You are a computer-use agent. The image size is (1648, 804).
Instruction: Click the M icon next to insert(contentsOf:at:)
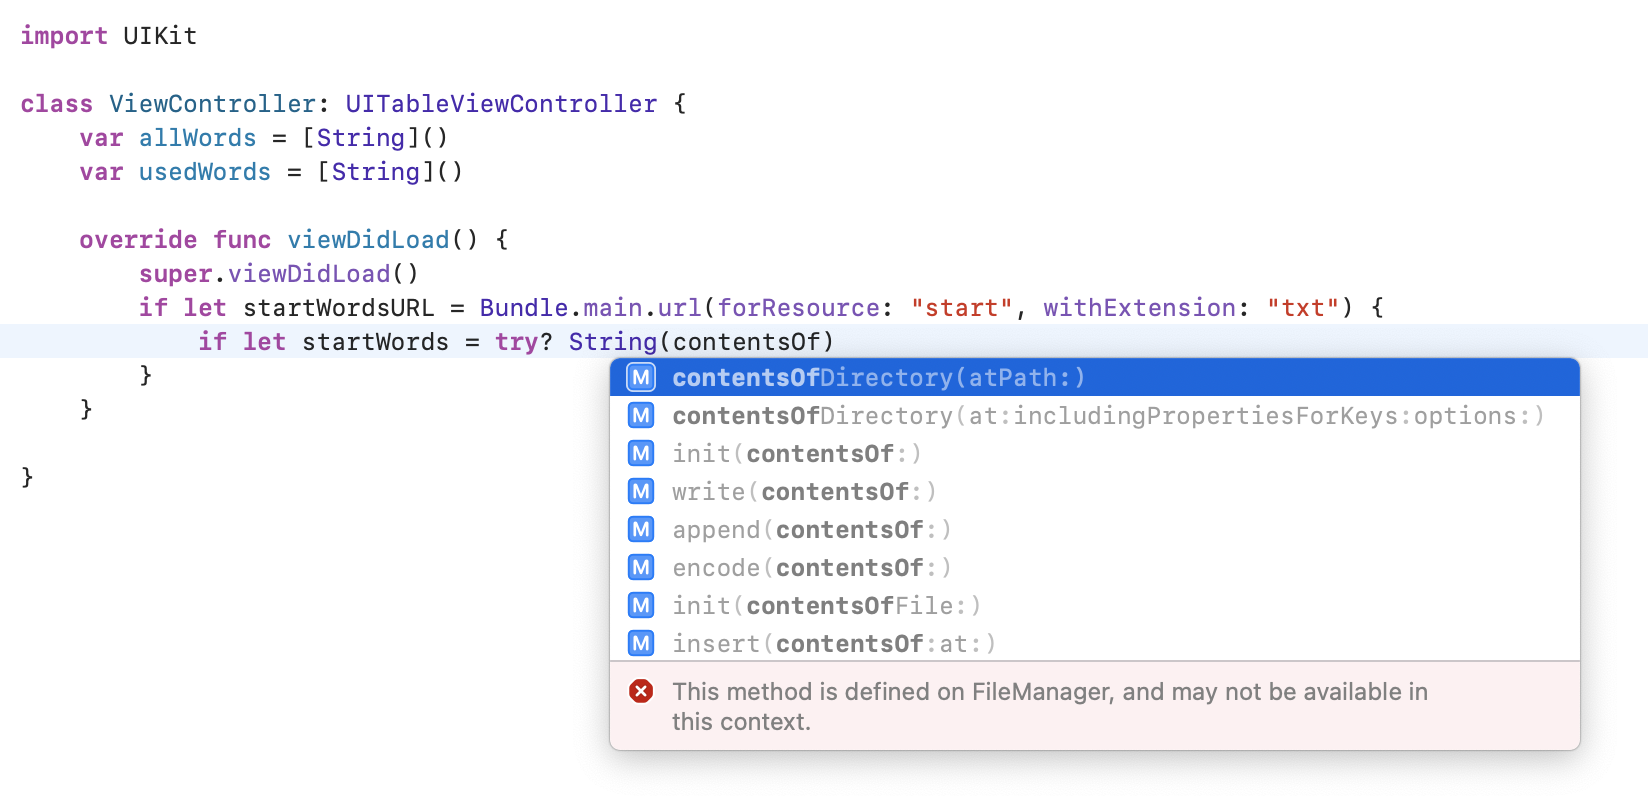641,643
